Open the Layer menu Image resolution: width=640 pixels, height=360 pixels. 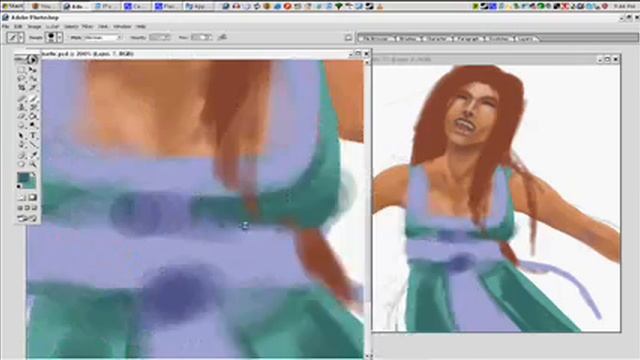(52, 27)
